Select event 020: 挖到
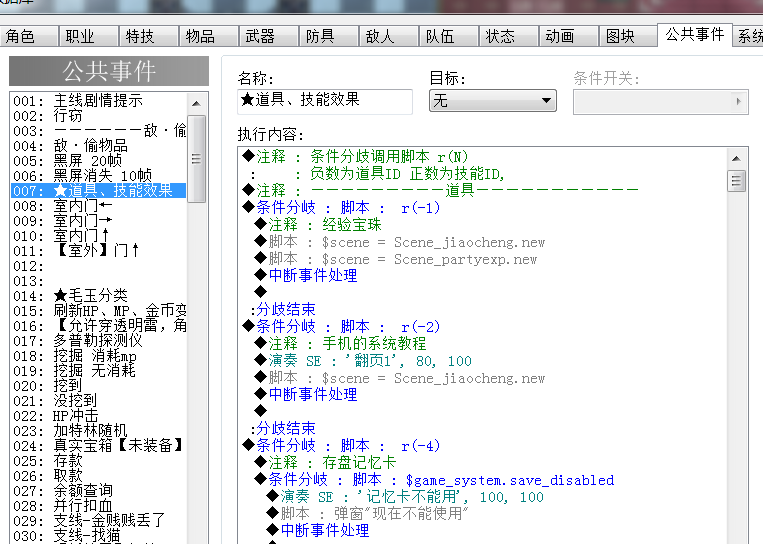The image size is (763, 544). (99, 386)
